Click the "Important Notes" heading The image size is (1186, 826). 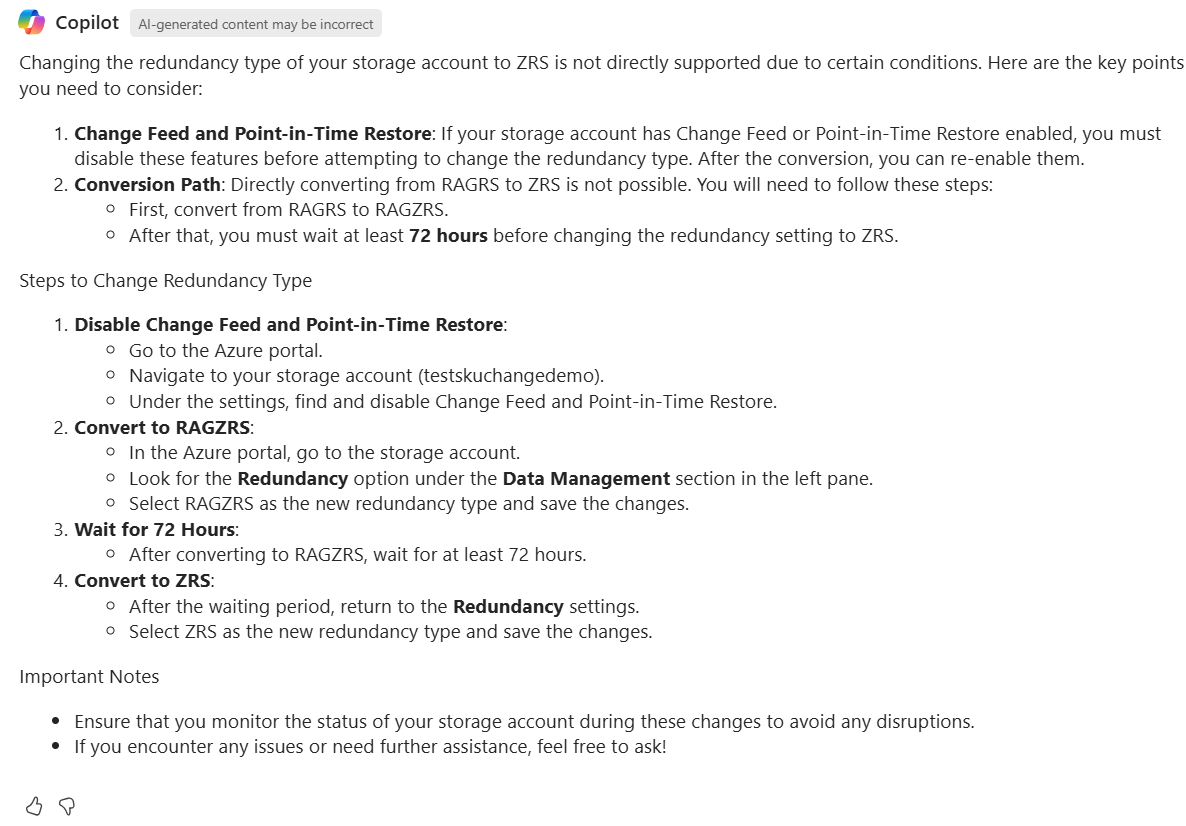point(89,676)
